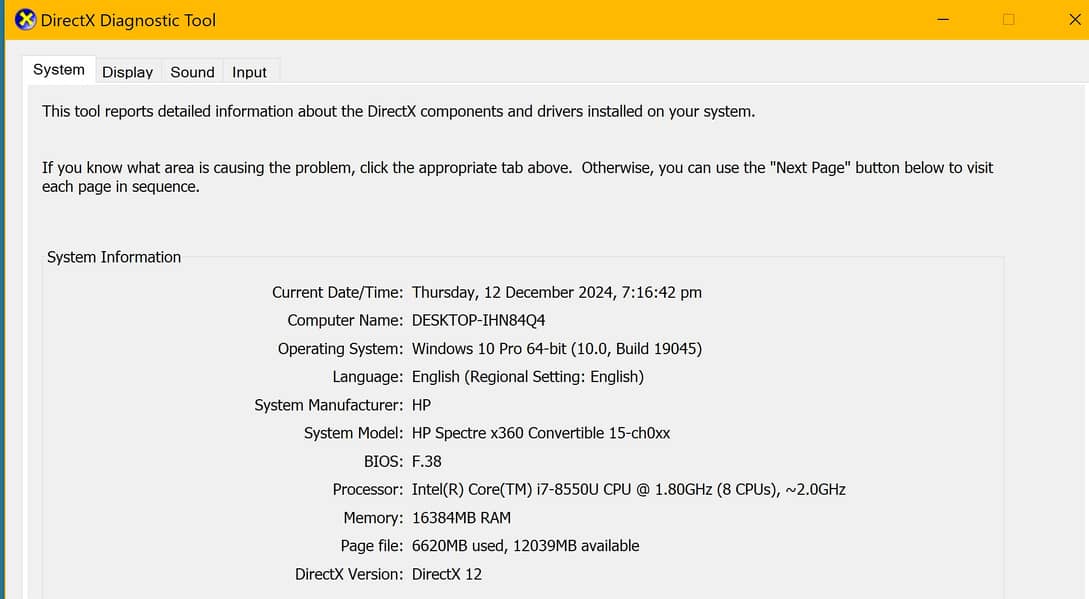Open the Sound tab
The width and height of the screenshot is (1089, 599).
[x=192, y=72]
